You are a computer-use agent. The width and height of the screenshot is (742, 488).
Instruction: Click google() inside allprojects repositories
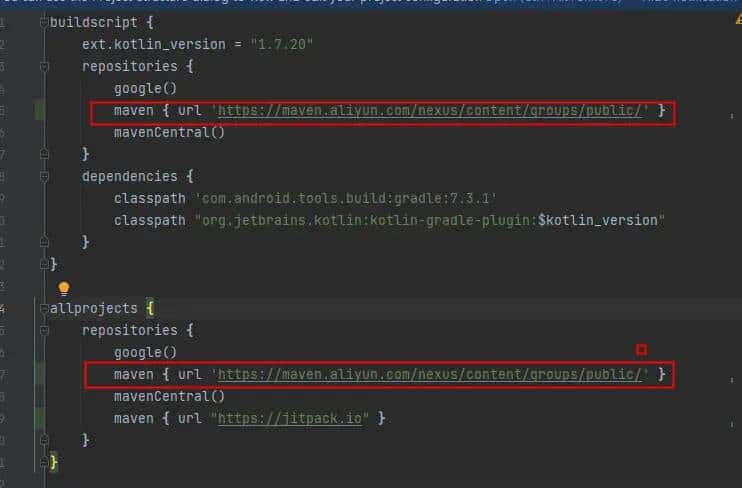tap(145, 353)
